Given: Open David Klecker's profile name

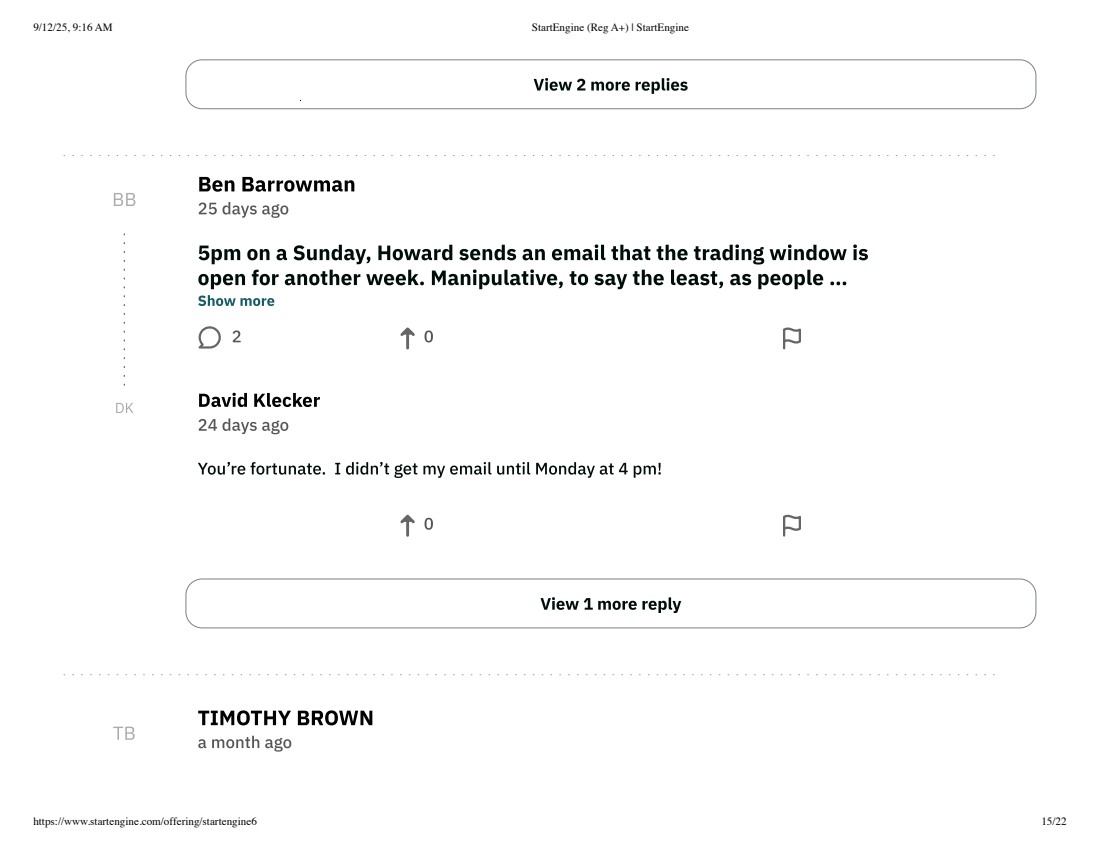Looking at the screenshot, I should [259, 401].
